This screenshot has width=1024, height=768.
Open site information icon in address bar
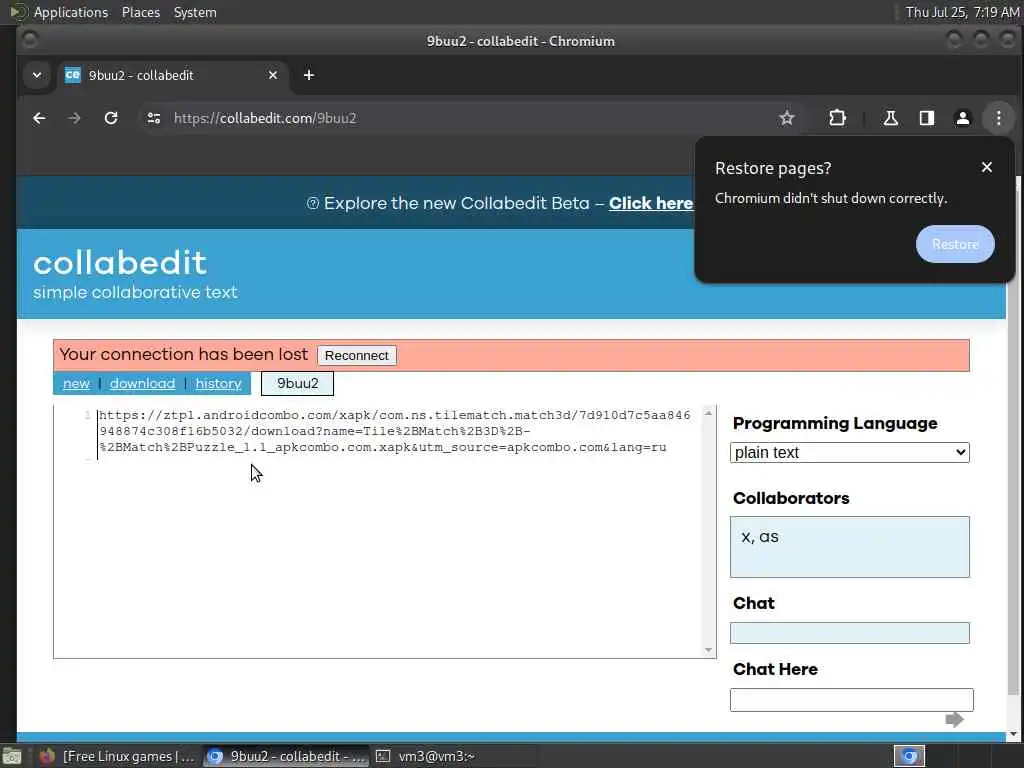pyautogui.click(x=154, y=118)
